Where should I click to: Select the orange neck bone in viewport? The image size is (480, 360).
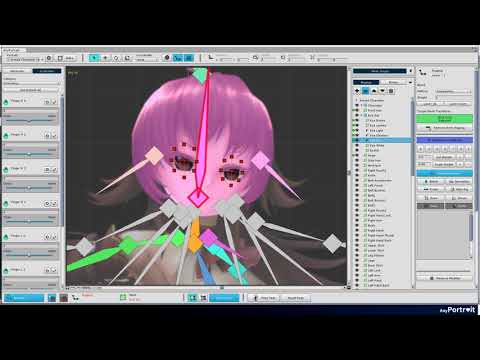point(194,236)
